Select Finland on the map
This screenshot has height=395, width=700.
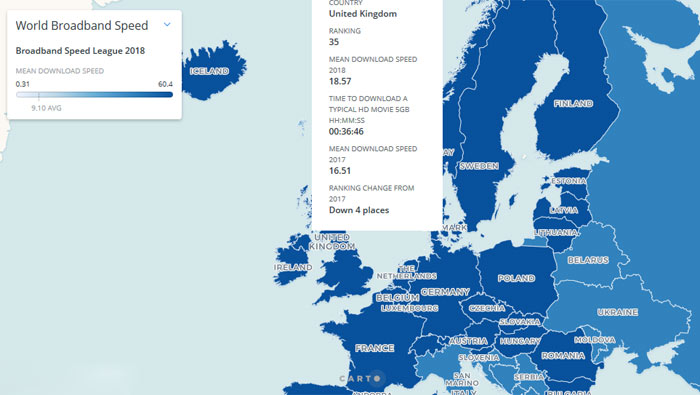[x=573, y=104]
